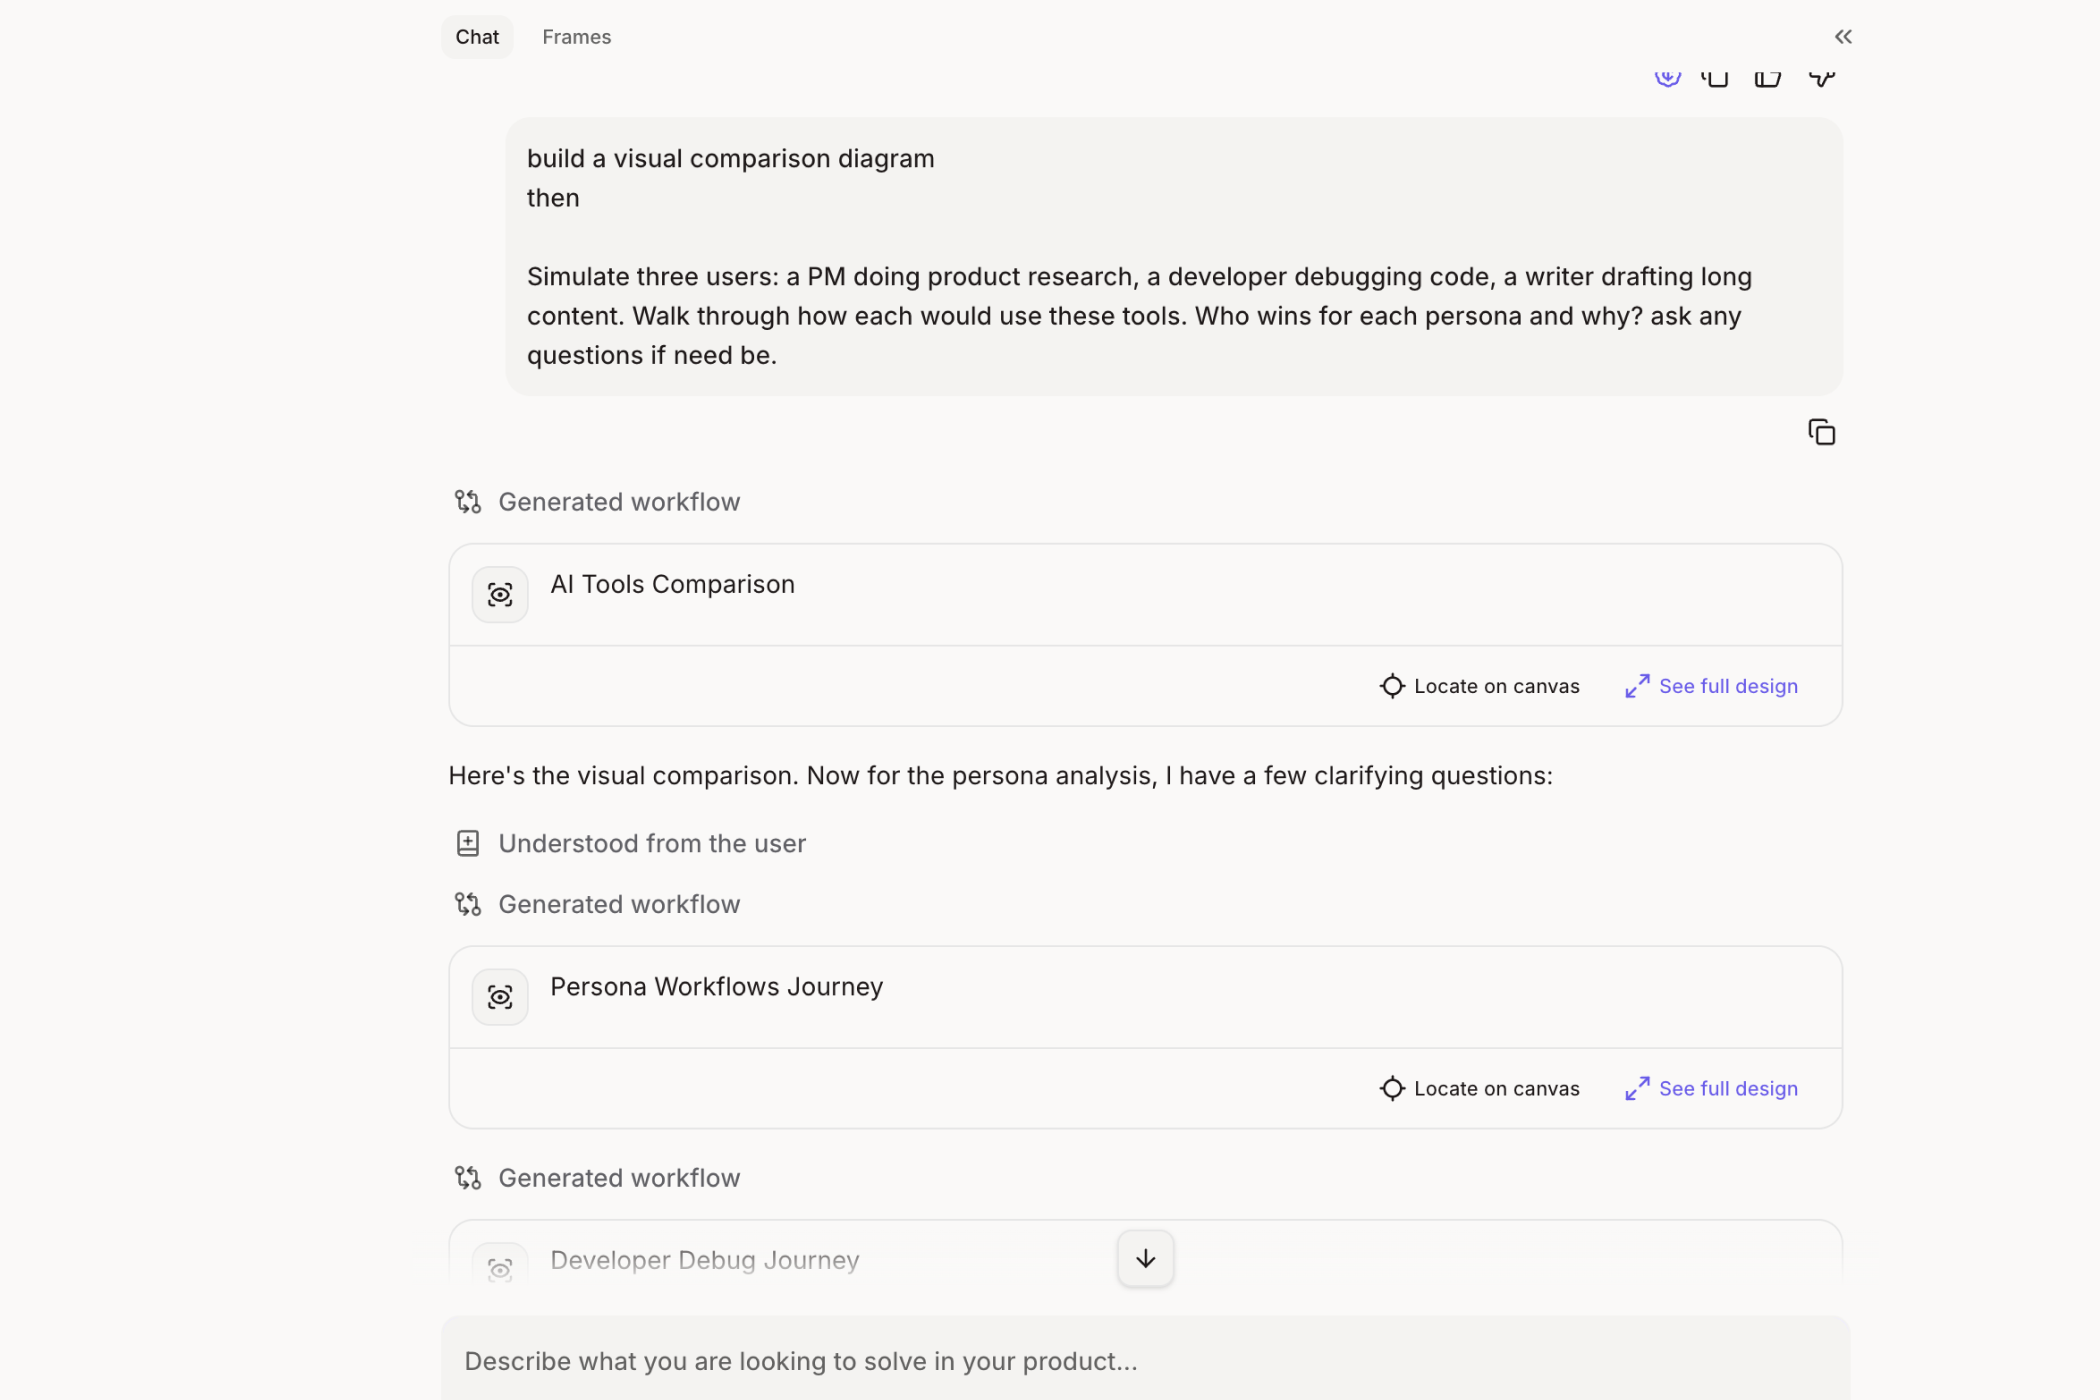
Task: Click Locate on canvas for AI Tools Comparison
Action: click(x=1495, y=686)
